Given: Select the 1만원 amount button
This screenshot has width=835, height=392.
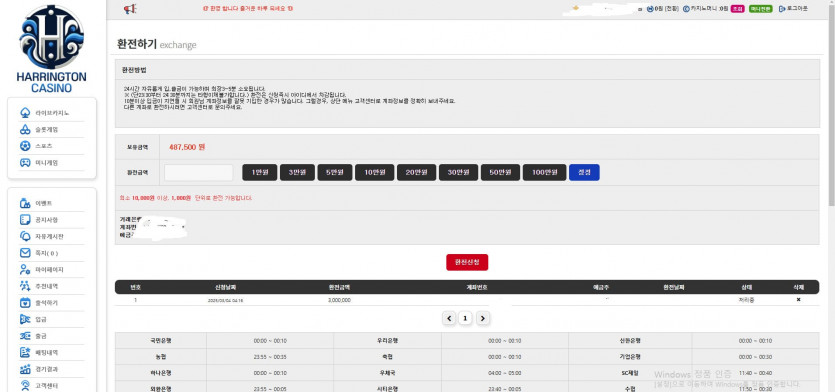Looking at the screenshot, I should pyautogui.click(x=259, y=173).
